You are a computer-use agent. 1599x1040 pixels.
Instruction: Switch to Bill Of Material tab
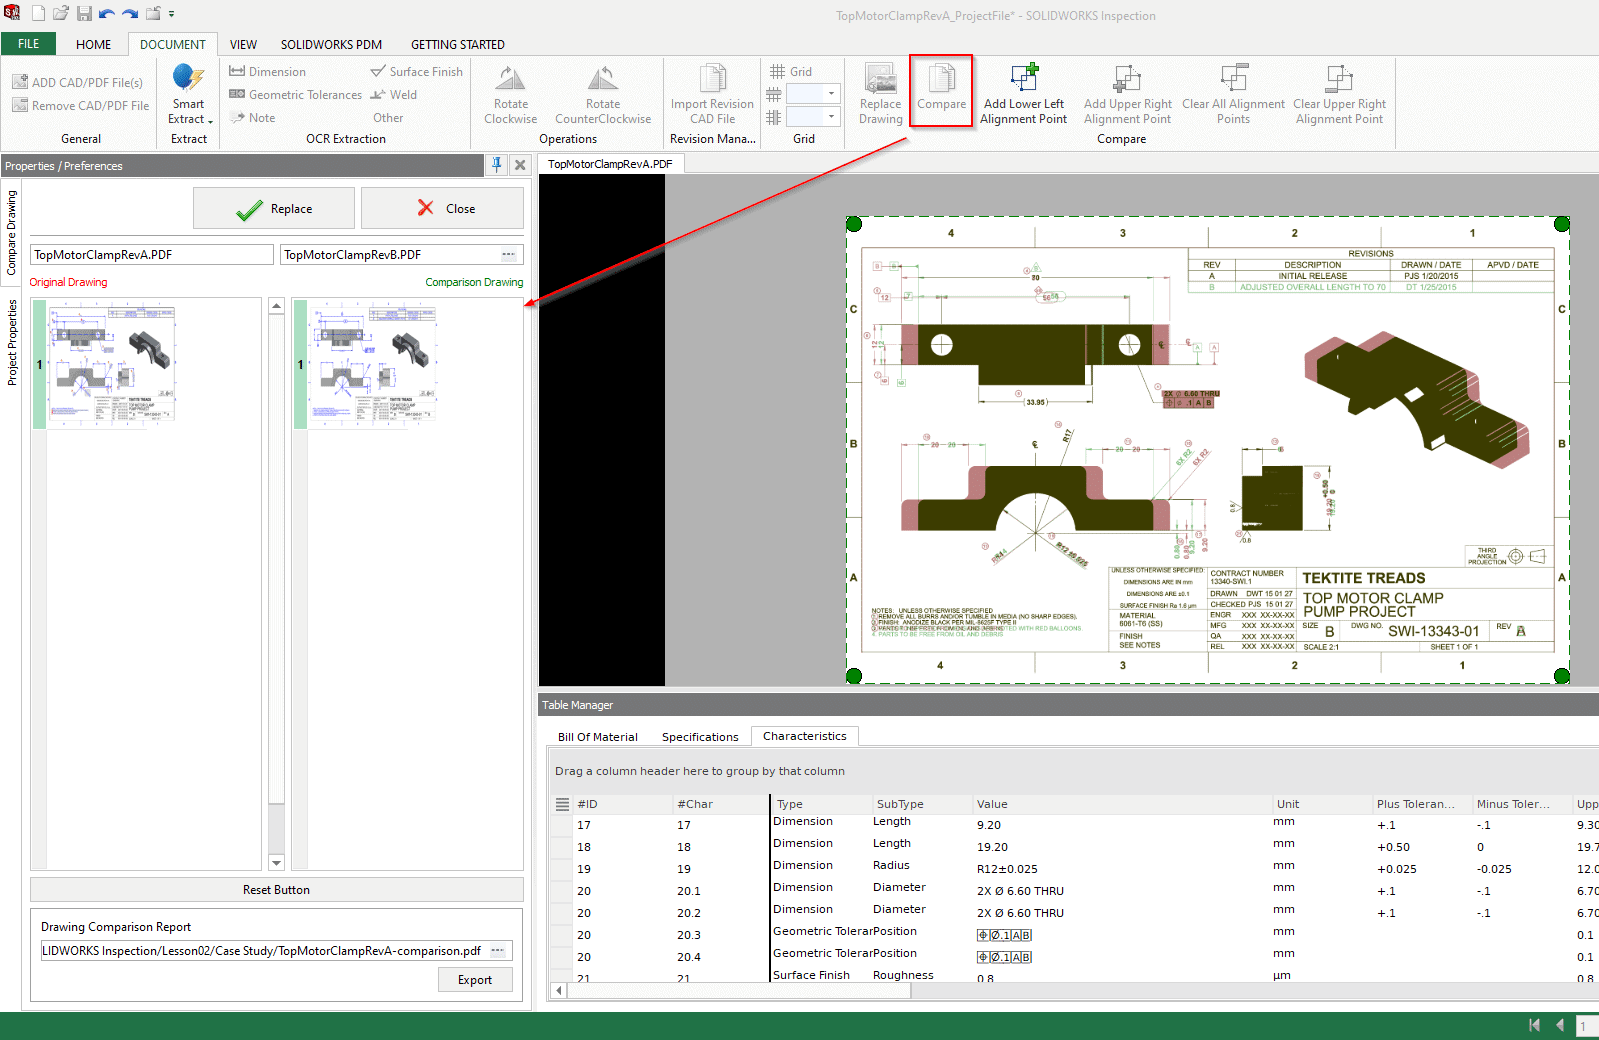coord(597,737)
